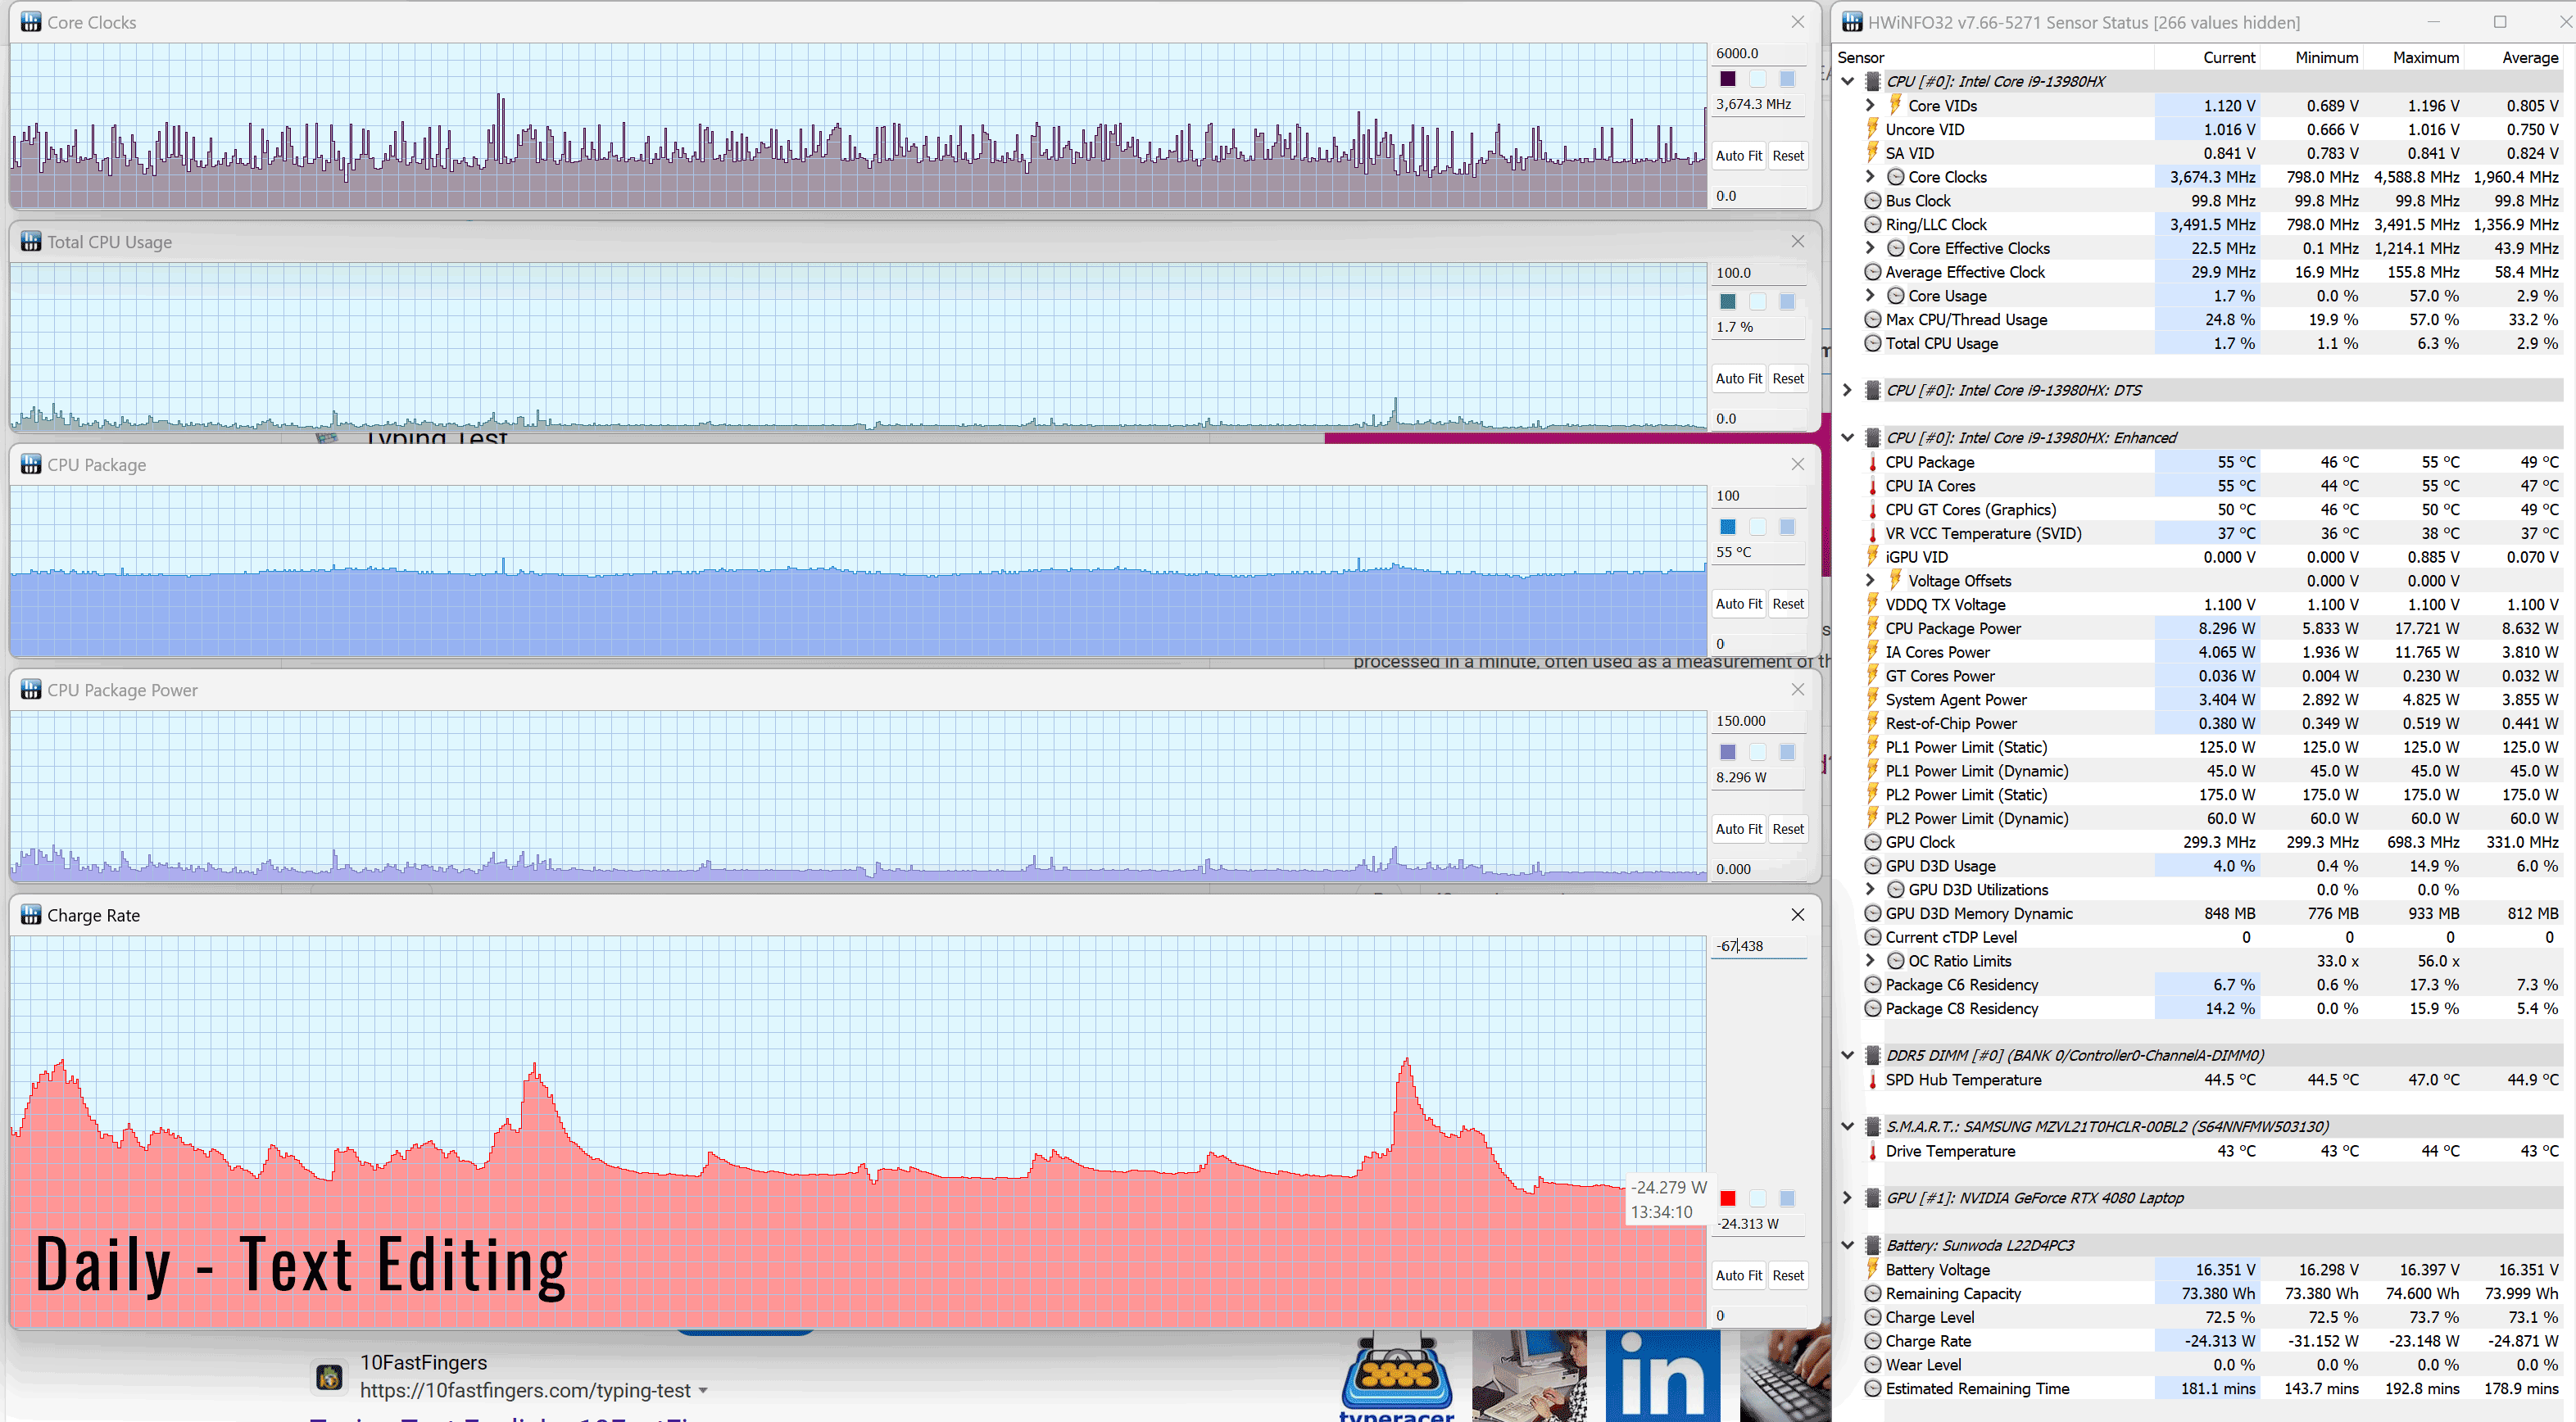Click the lightning bolt icon beside CPU Package Power

click(1872, 628)
